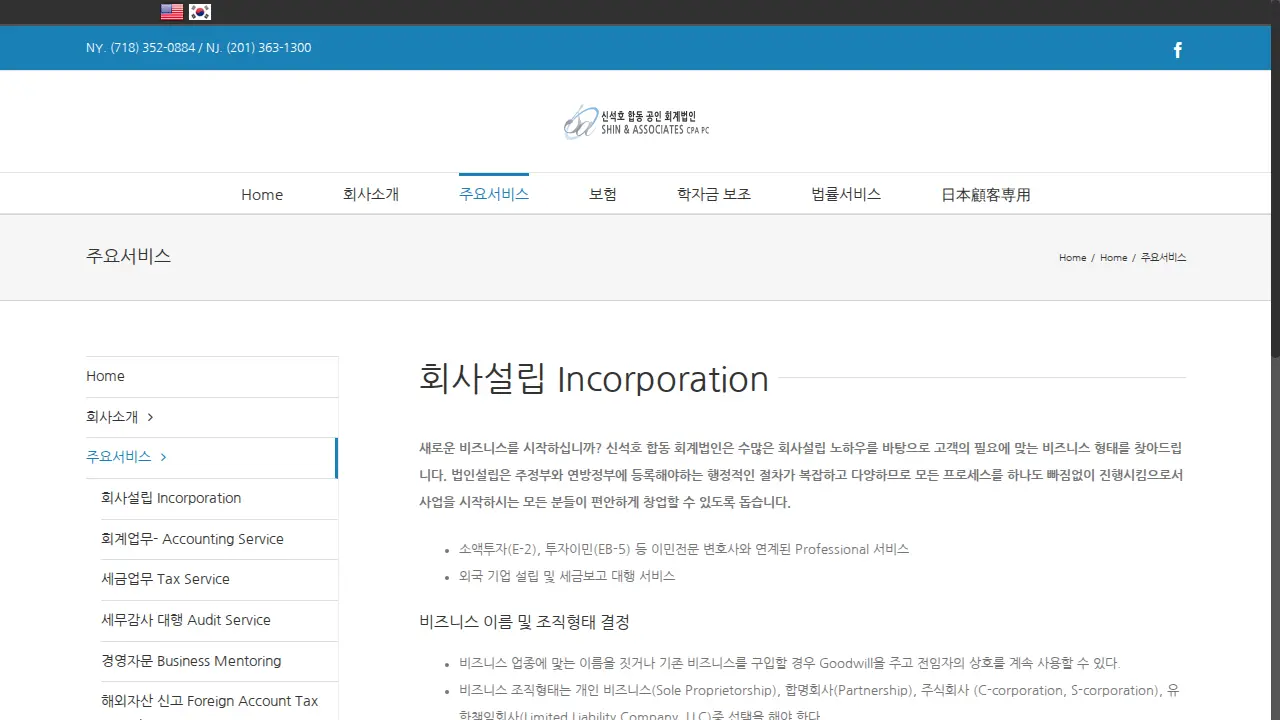Viewport: 1280px width, 720px height.
Task: Click the 비즈니스 이름 및 조직형태 결정 subheading
Action: click(x=524, y=622)
